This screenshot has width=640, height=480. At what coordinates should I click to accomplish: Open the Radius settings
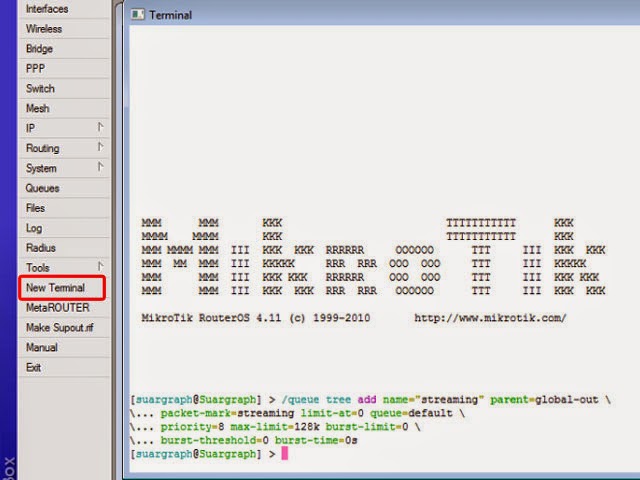(64, 248)
